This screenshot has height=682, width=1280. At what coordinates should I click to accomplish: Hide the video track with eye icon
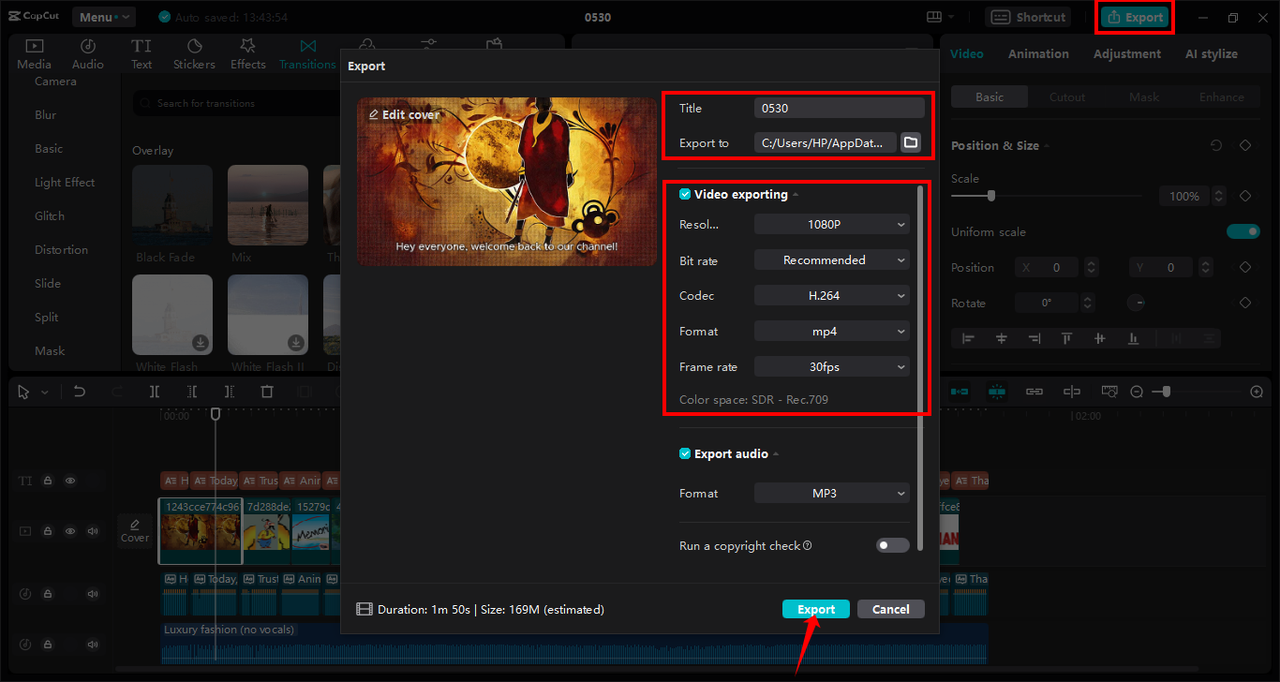pyautogui.click(x=70, y=531)
